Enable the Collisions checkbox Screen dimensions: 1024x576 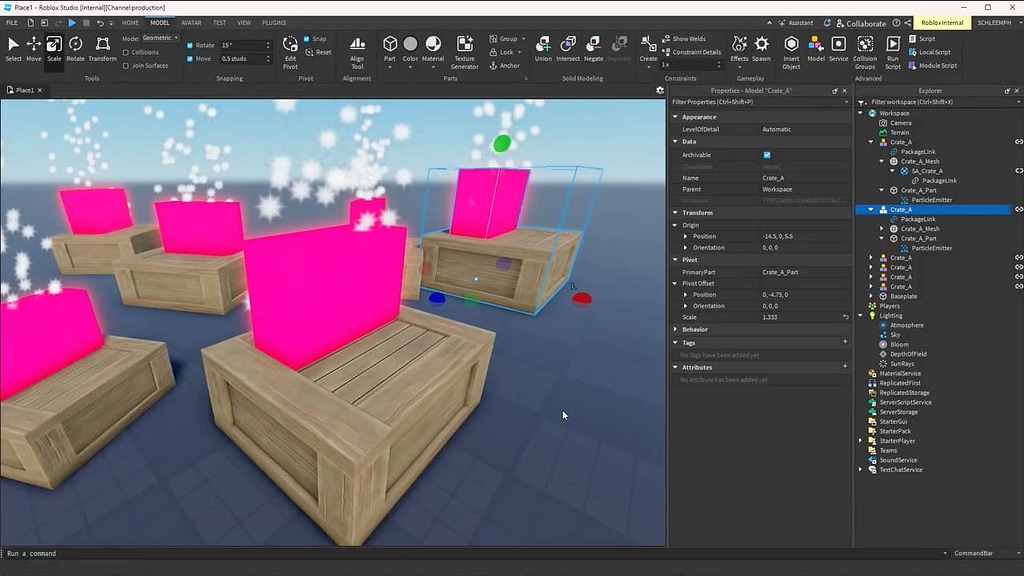(125, 52)
